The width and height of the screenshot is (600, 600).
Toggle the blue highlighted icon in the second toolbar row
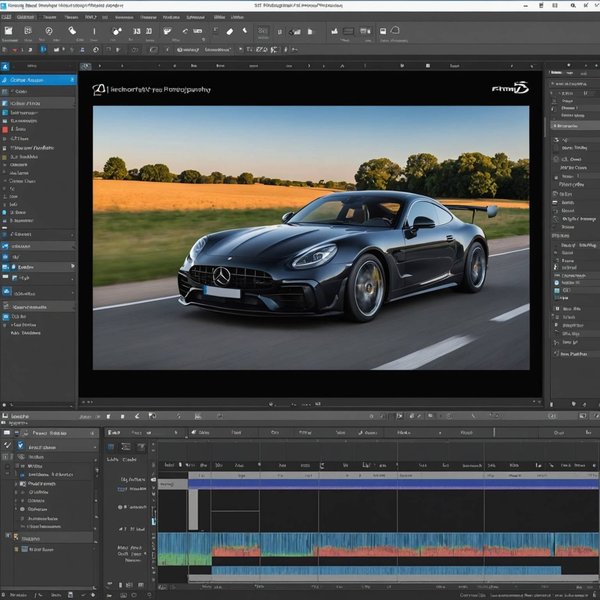point(43,49)
